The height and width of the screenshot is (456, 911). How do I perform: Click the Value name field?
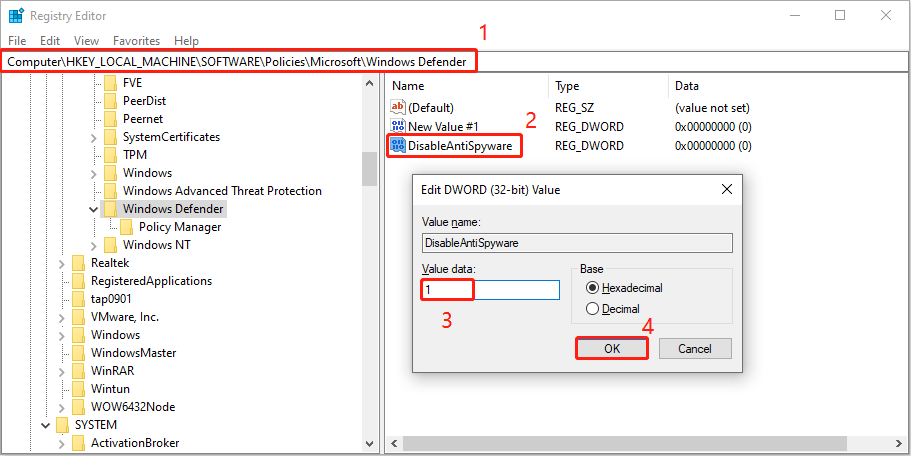577,243
